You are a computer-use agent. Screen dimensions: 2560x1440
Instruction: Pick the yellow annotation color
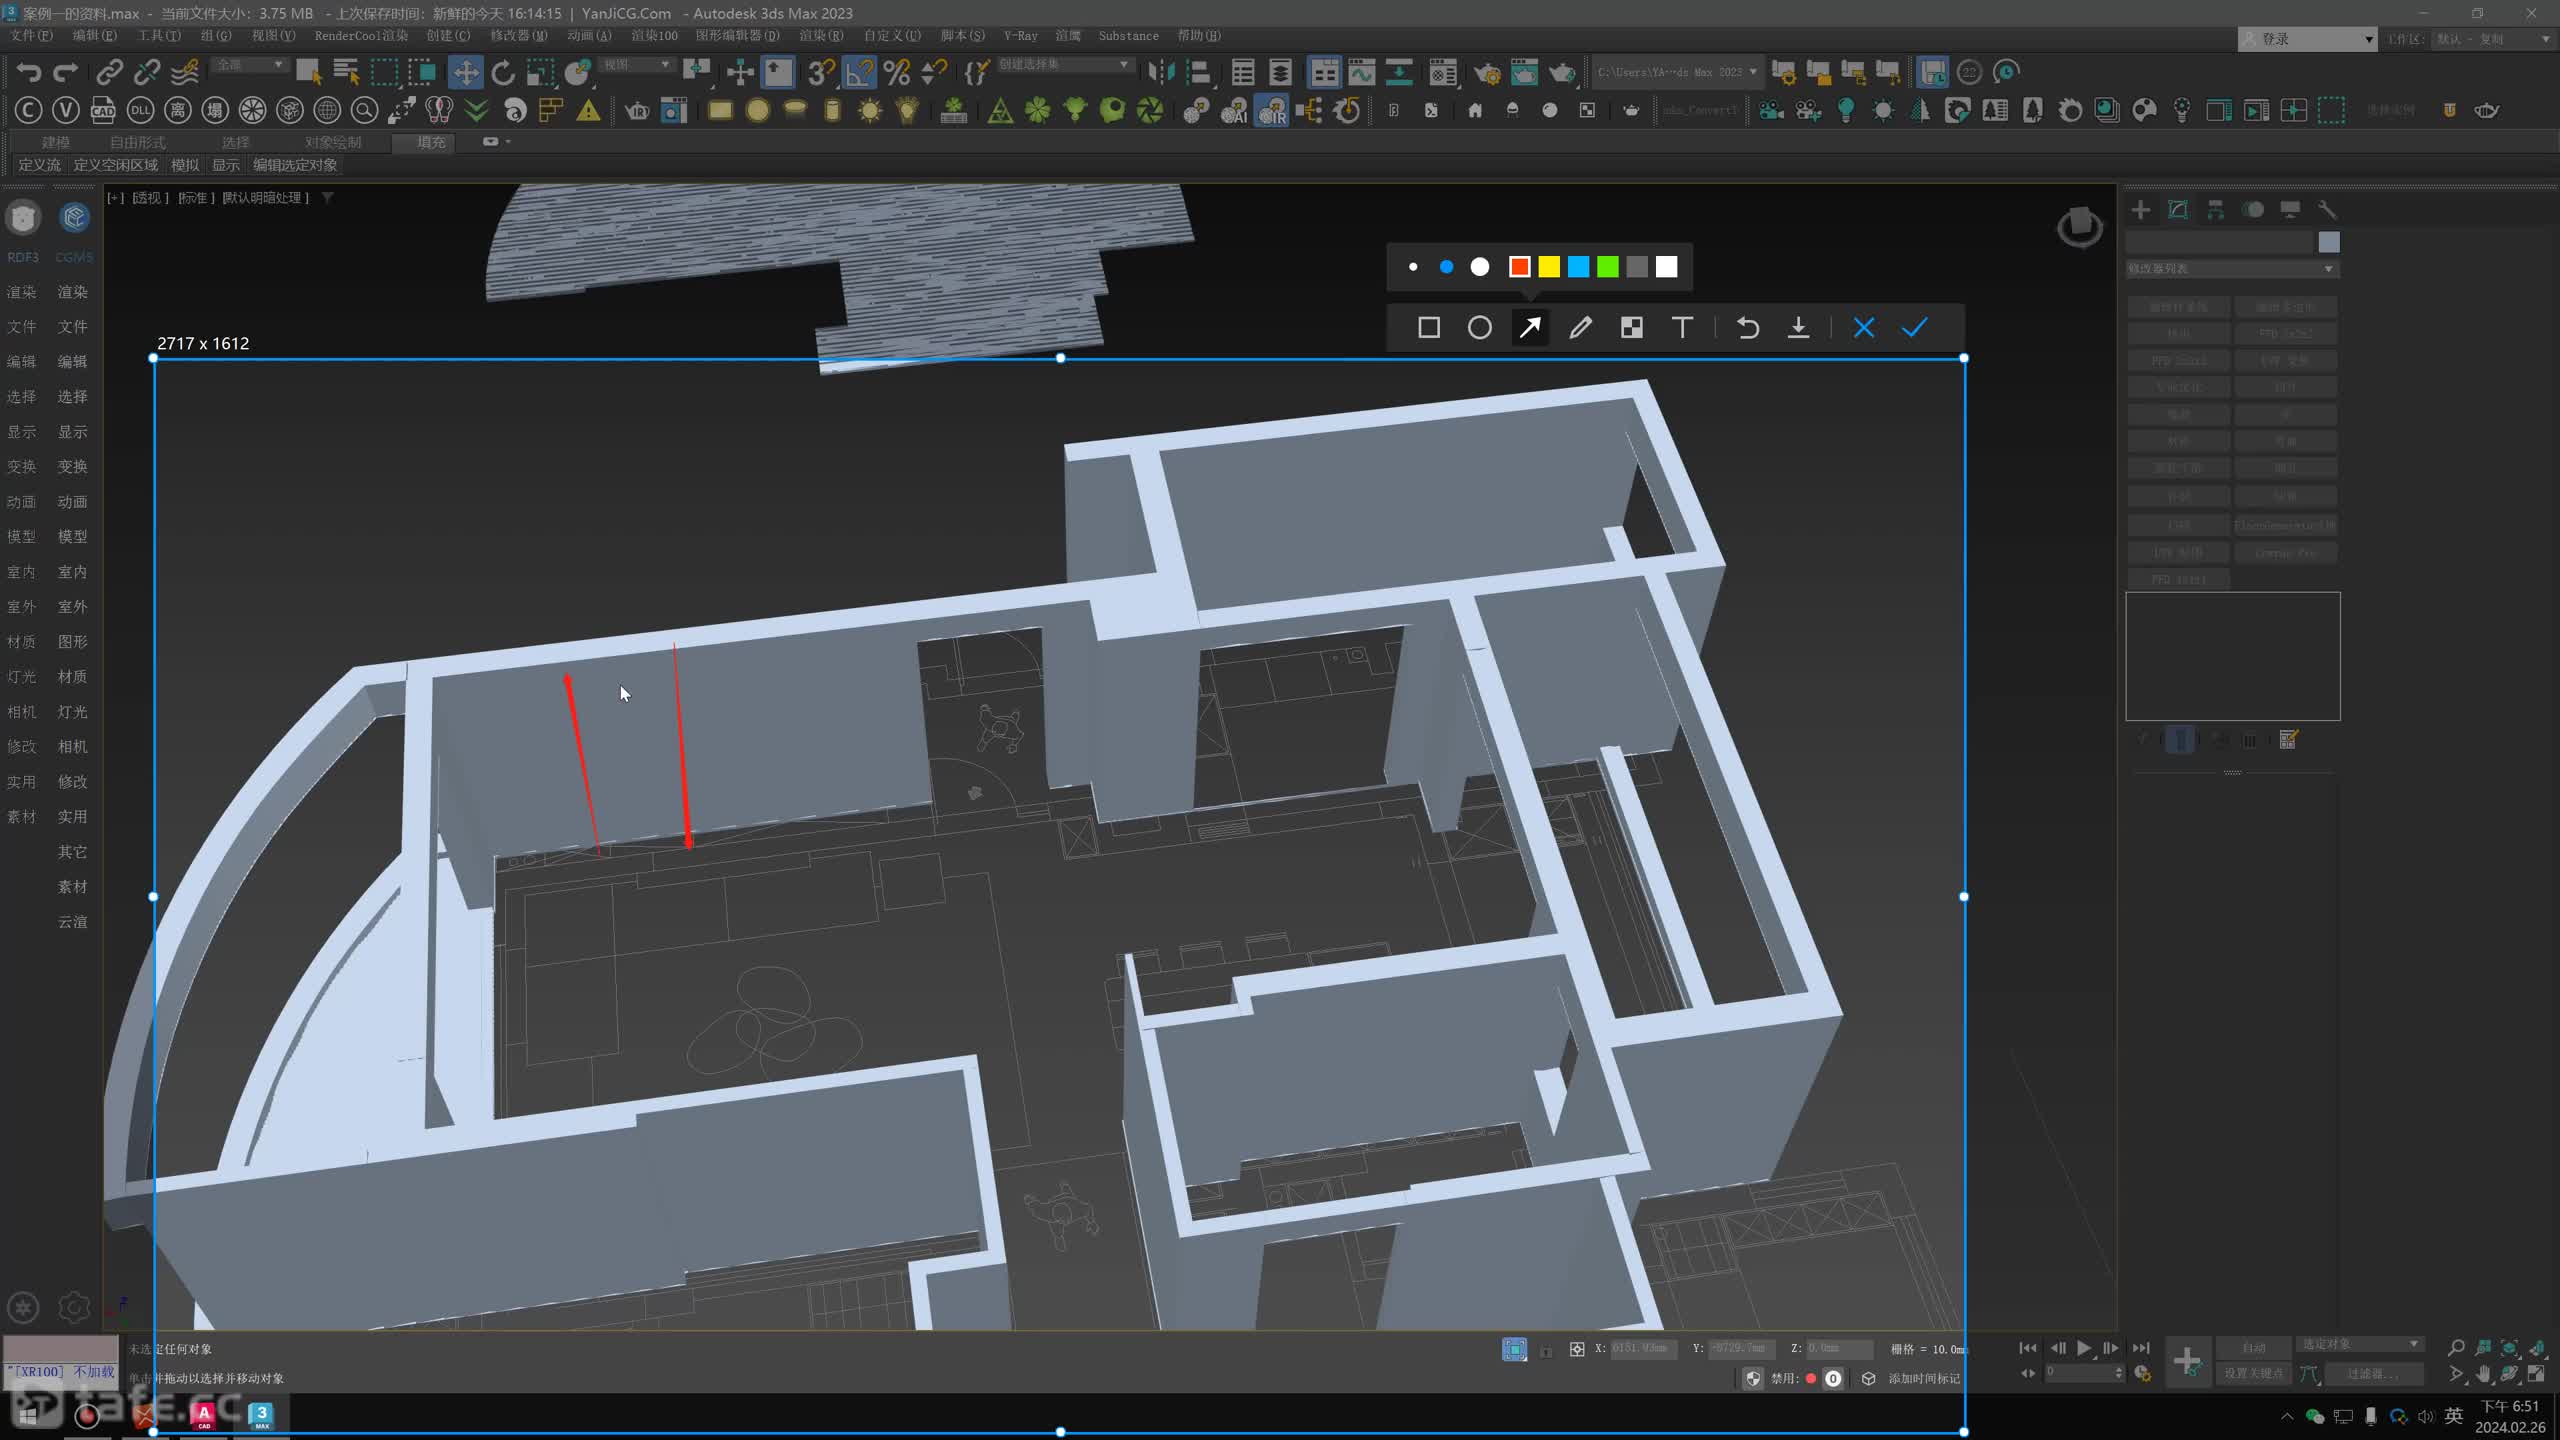pyautogui.click(x=1549, y=267)
